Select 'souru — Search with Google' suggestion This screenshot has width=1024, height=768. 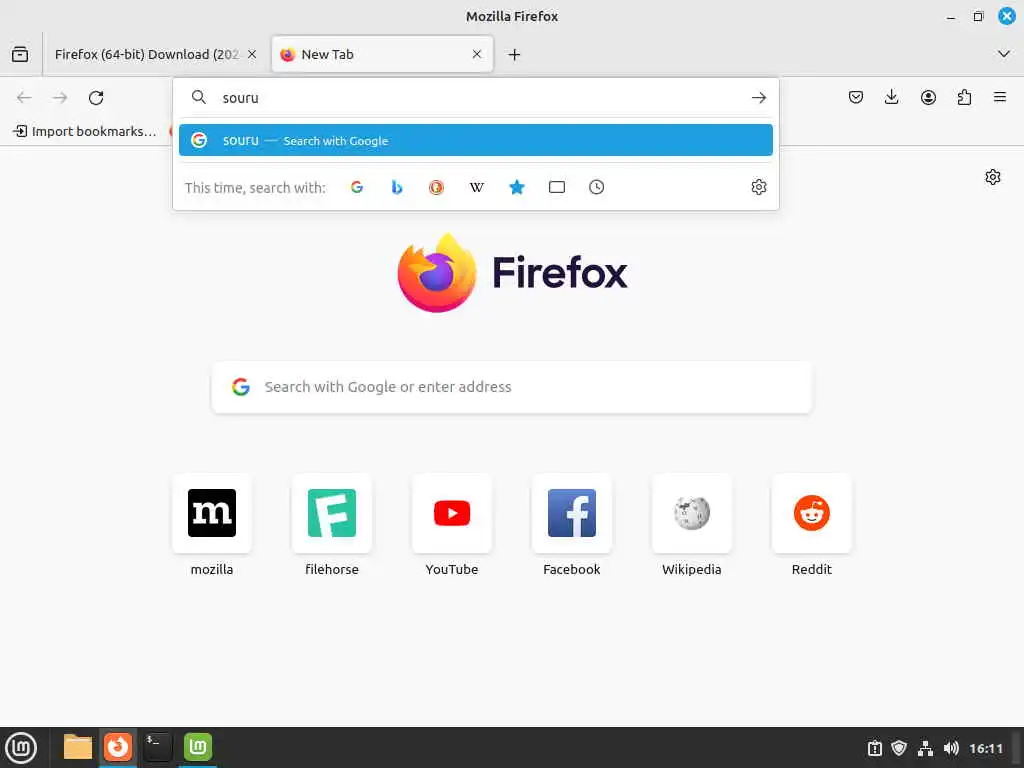click(x=475, y=140)
